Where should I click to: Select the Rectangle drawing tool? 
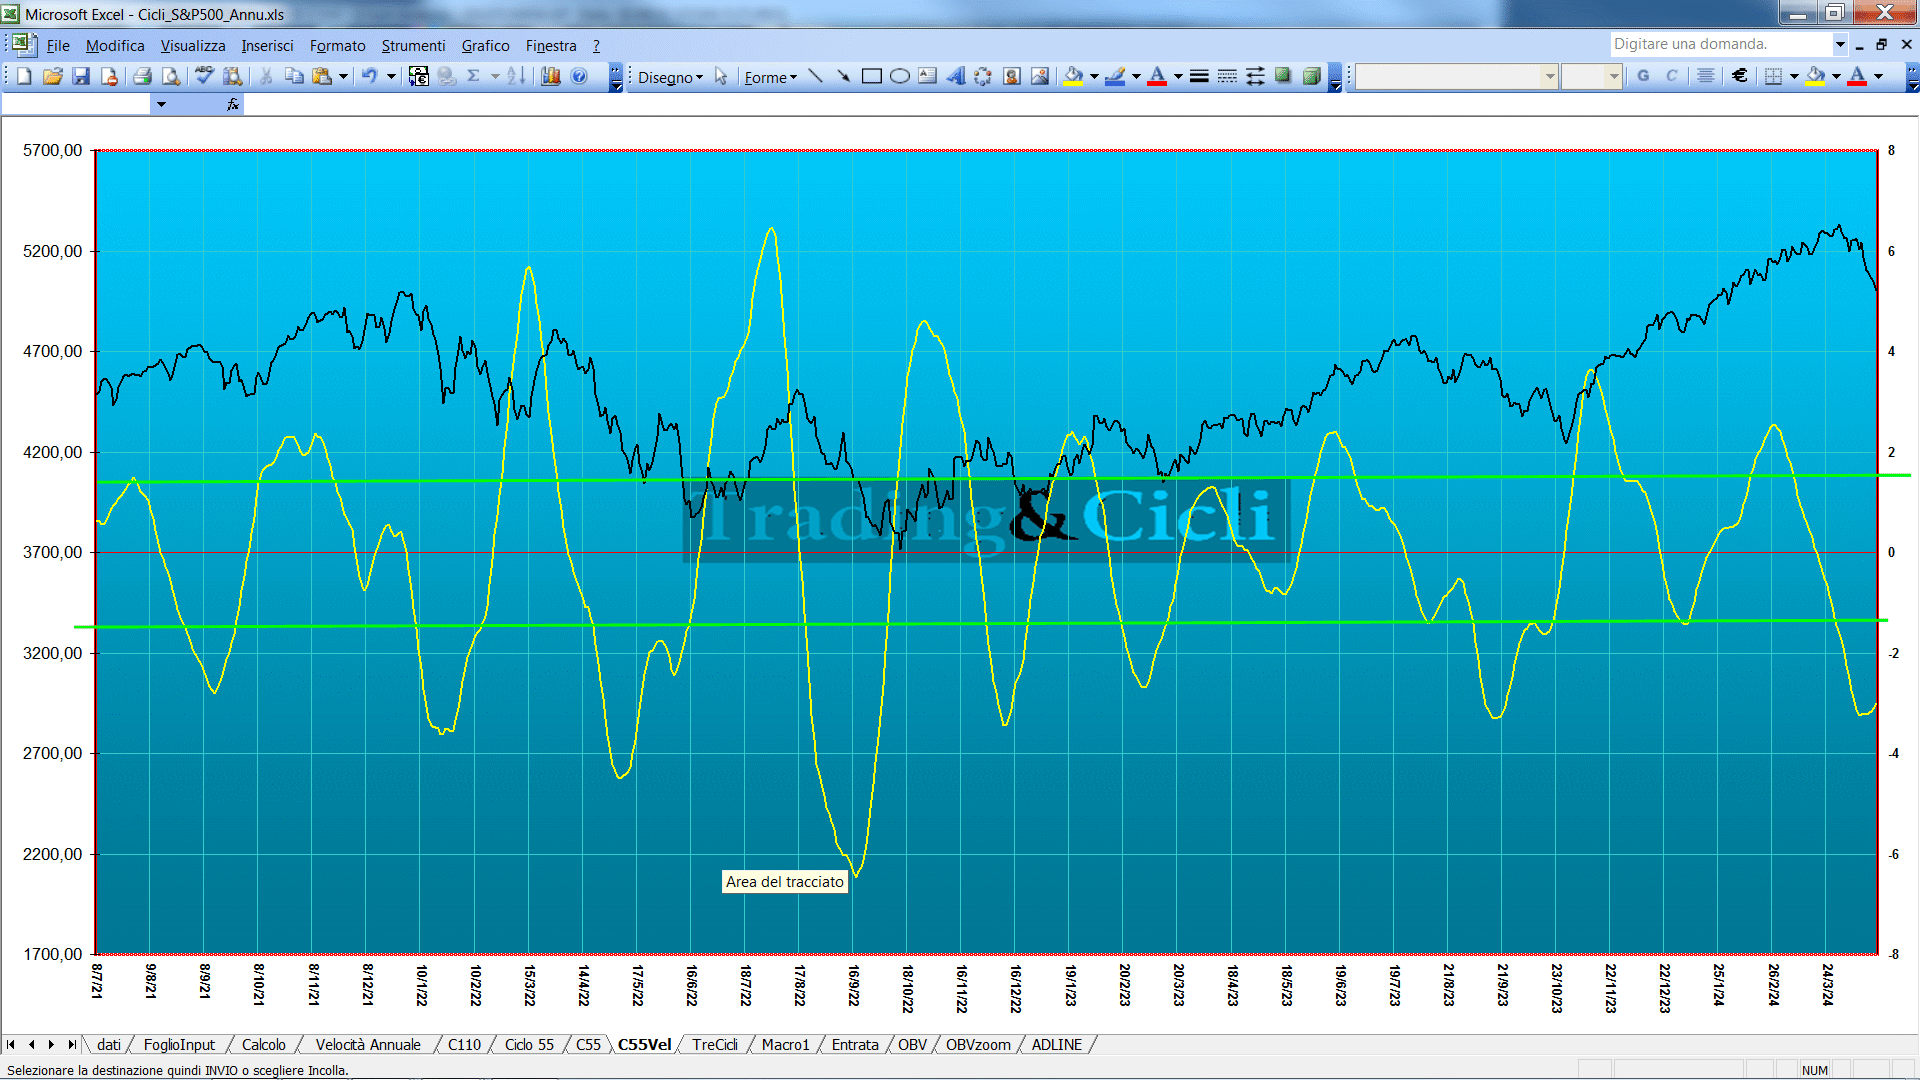pyautogui.click(x=872, y=77)
